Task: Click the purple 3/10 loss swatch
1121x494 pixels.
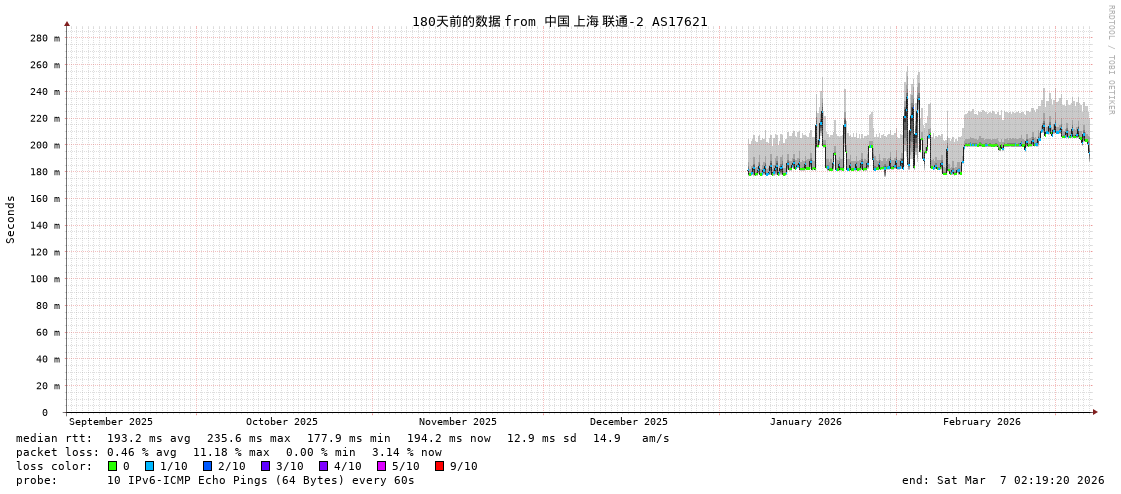Action: tap(265, 466)
